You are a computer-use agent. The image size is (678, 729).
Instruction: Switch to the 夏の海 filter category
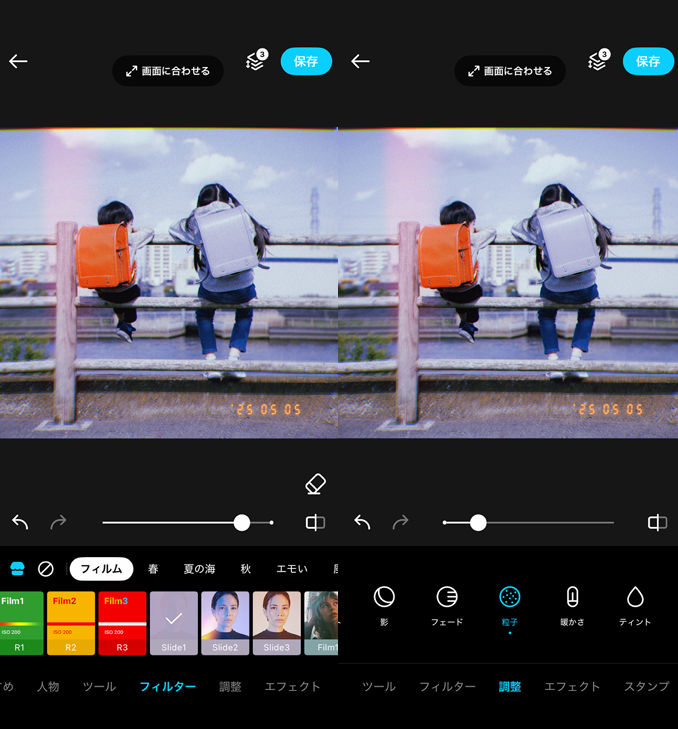coord(199,569)
